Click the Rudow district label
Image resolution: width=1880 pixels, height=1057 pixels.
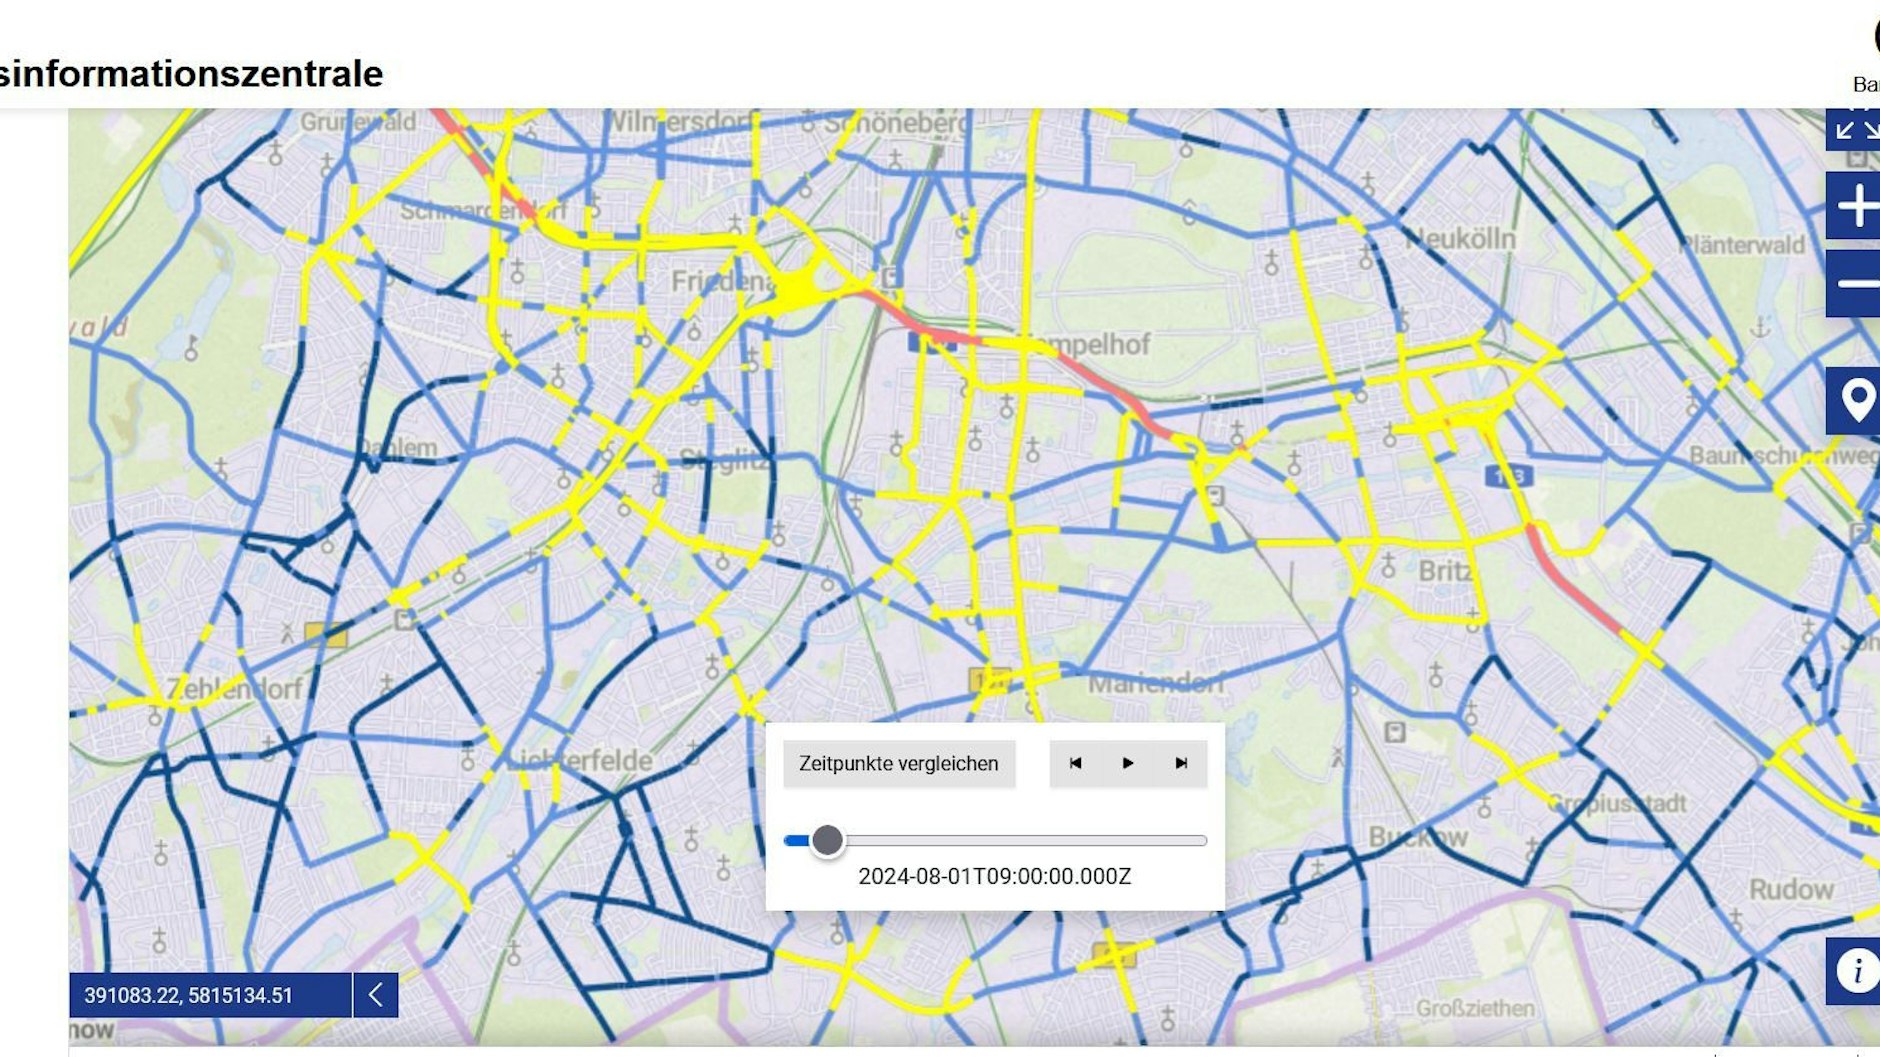pyautogui.click(x=1790, y=890)
